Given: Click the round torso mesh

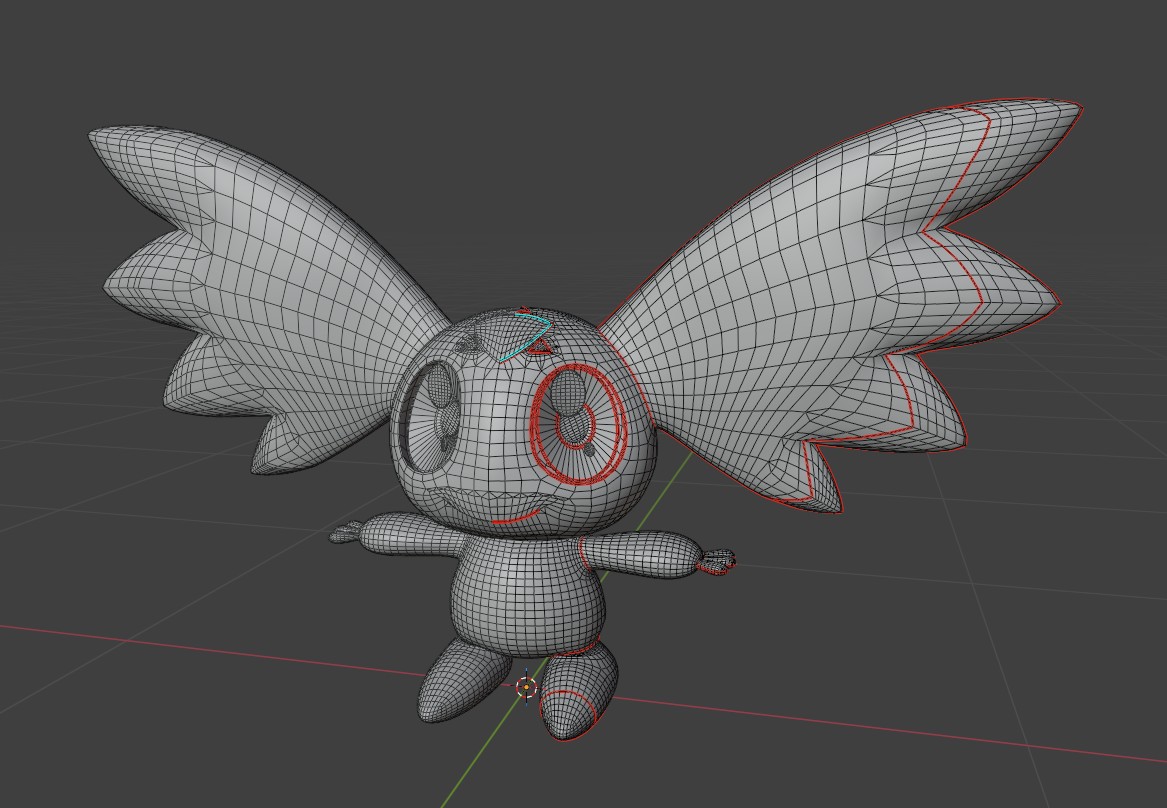Looking at the screenshot, I should coord(527,595).
